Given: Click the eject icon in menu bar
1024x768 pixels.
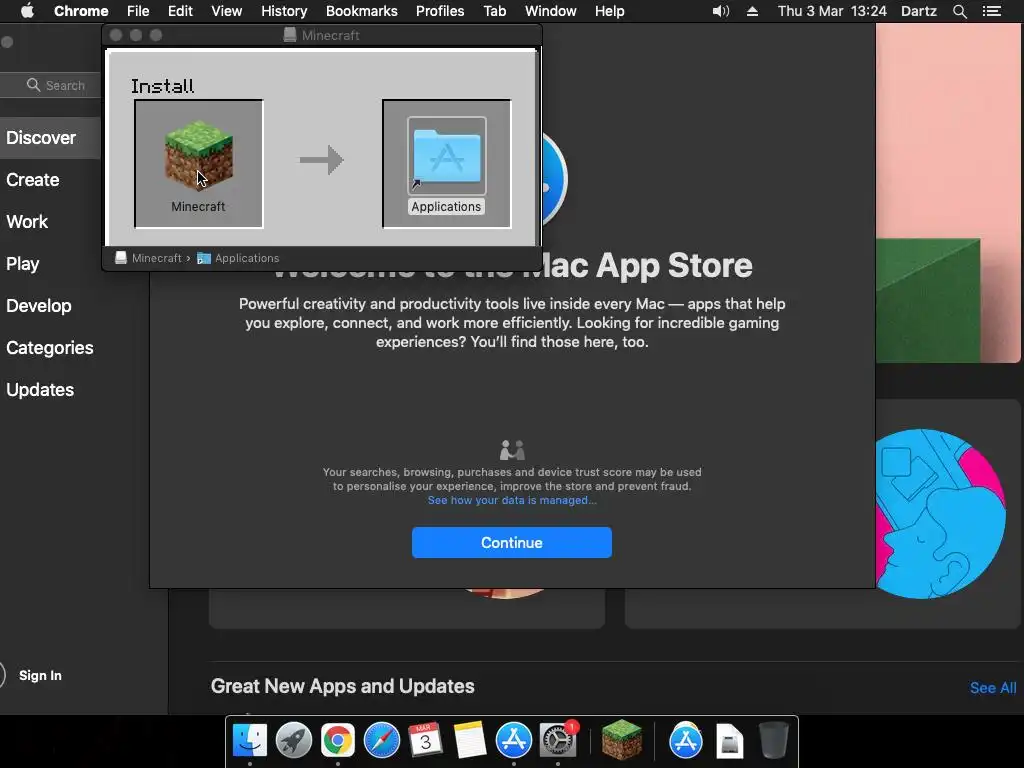Looking at the screenshot, I should [x=752, y=11].
